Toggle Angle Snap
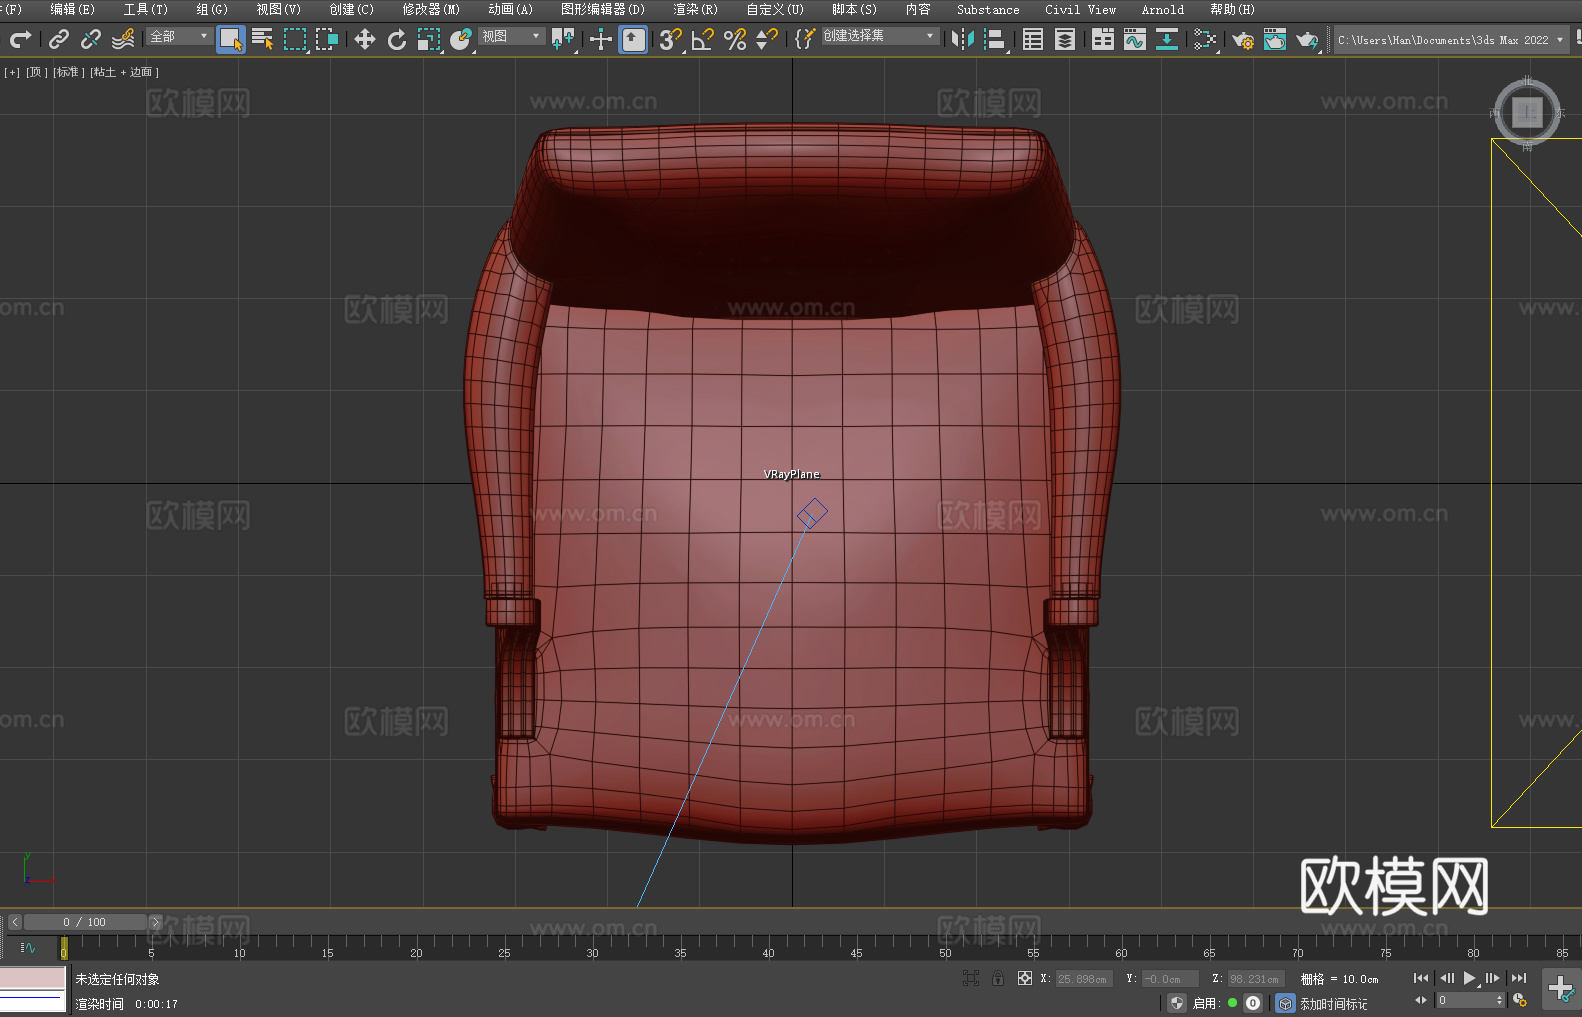Image resolution: width=1582 pixels, height=1017 pixels. 703,39
